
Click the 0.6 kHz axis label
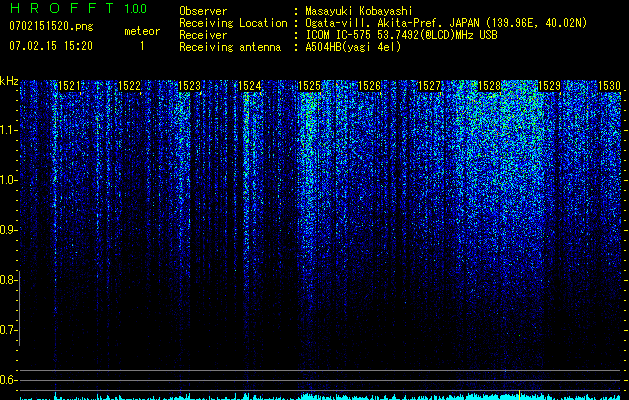8,380
